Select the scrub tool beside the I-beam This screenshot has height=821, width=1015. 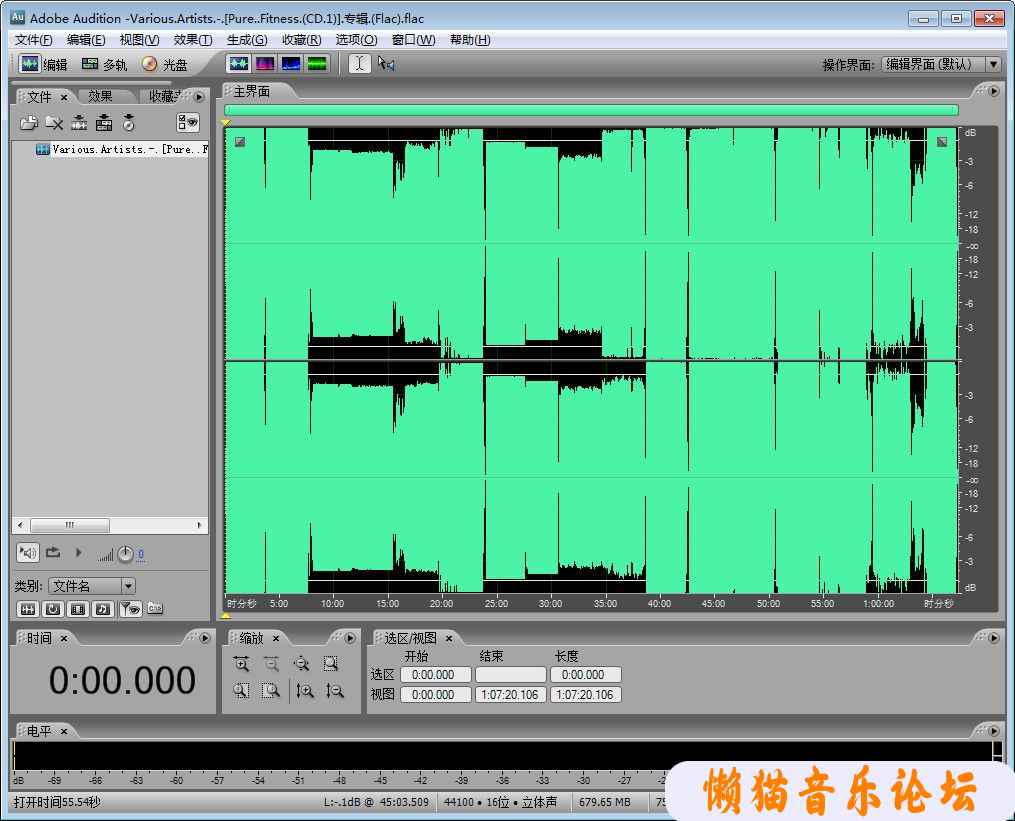[386, 63]
